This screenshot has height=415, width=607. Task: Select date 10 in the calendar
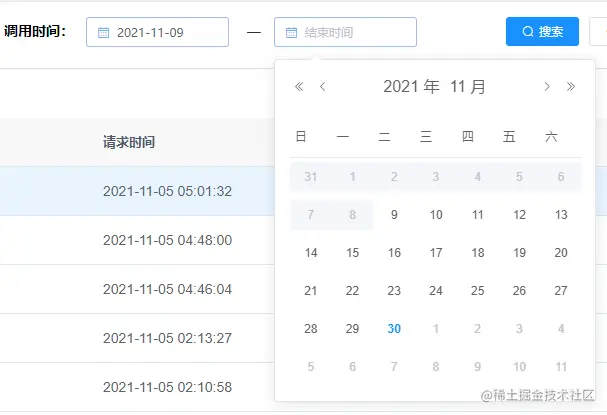pos(436,215)
